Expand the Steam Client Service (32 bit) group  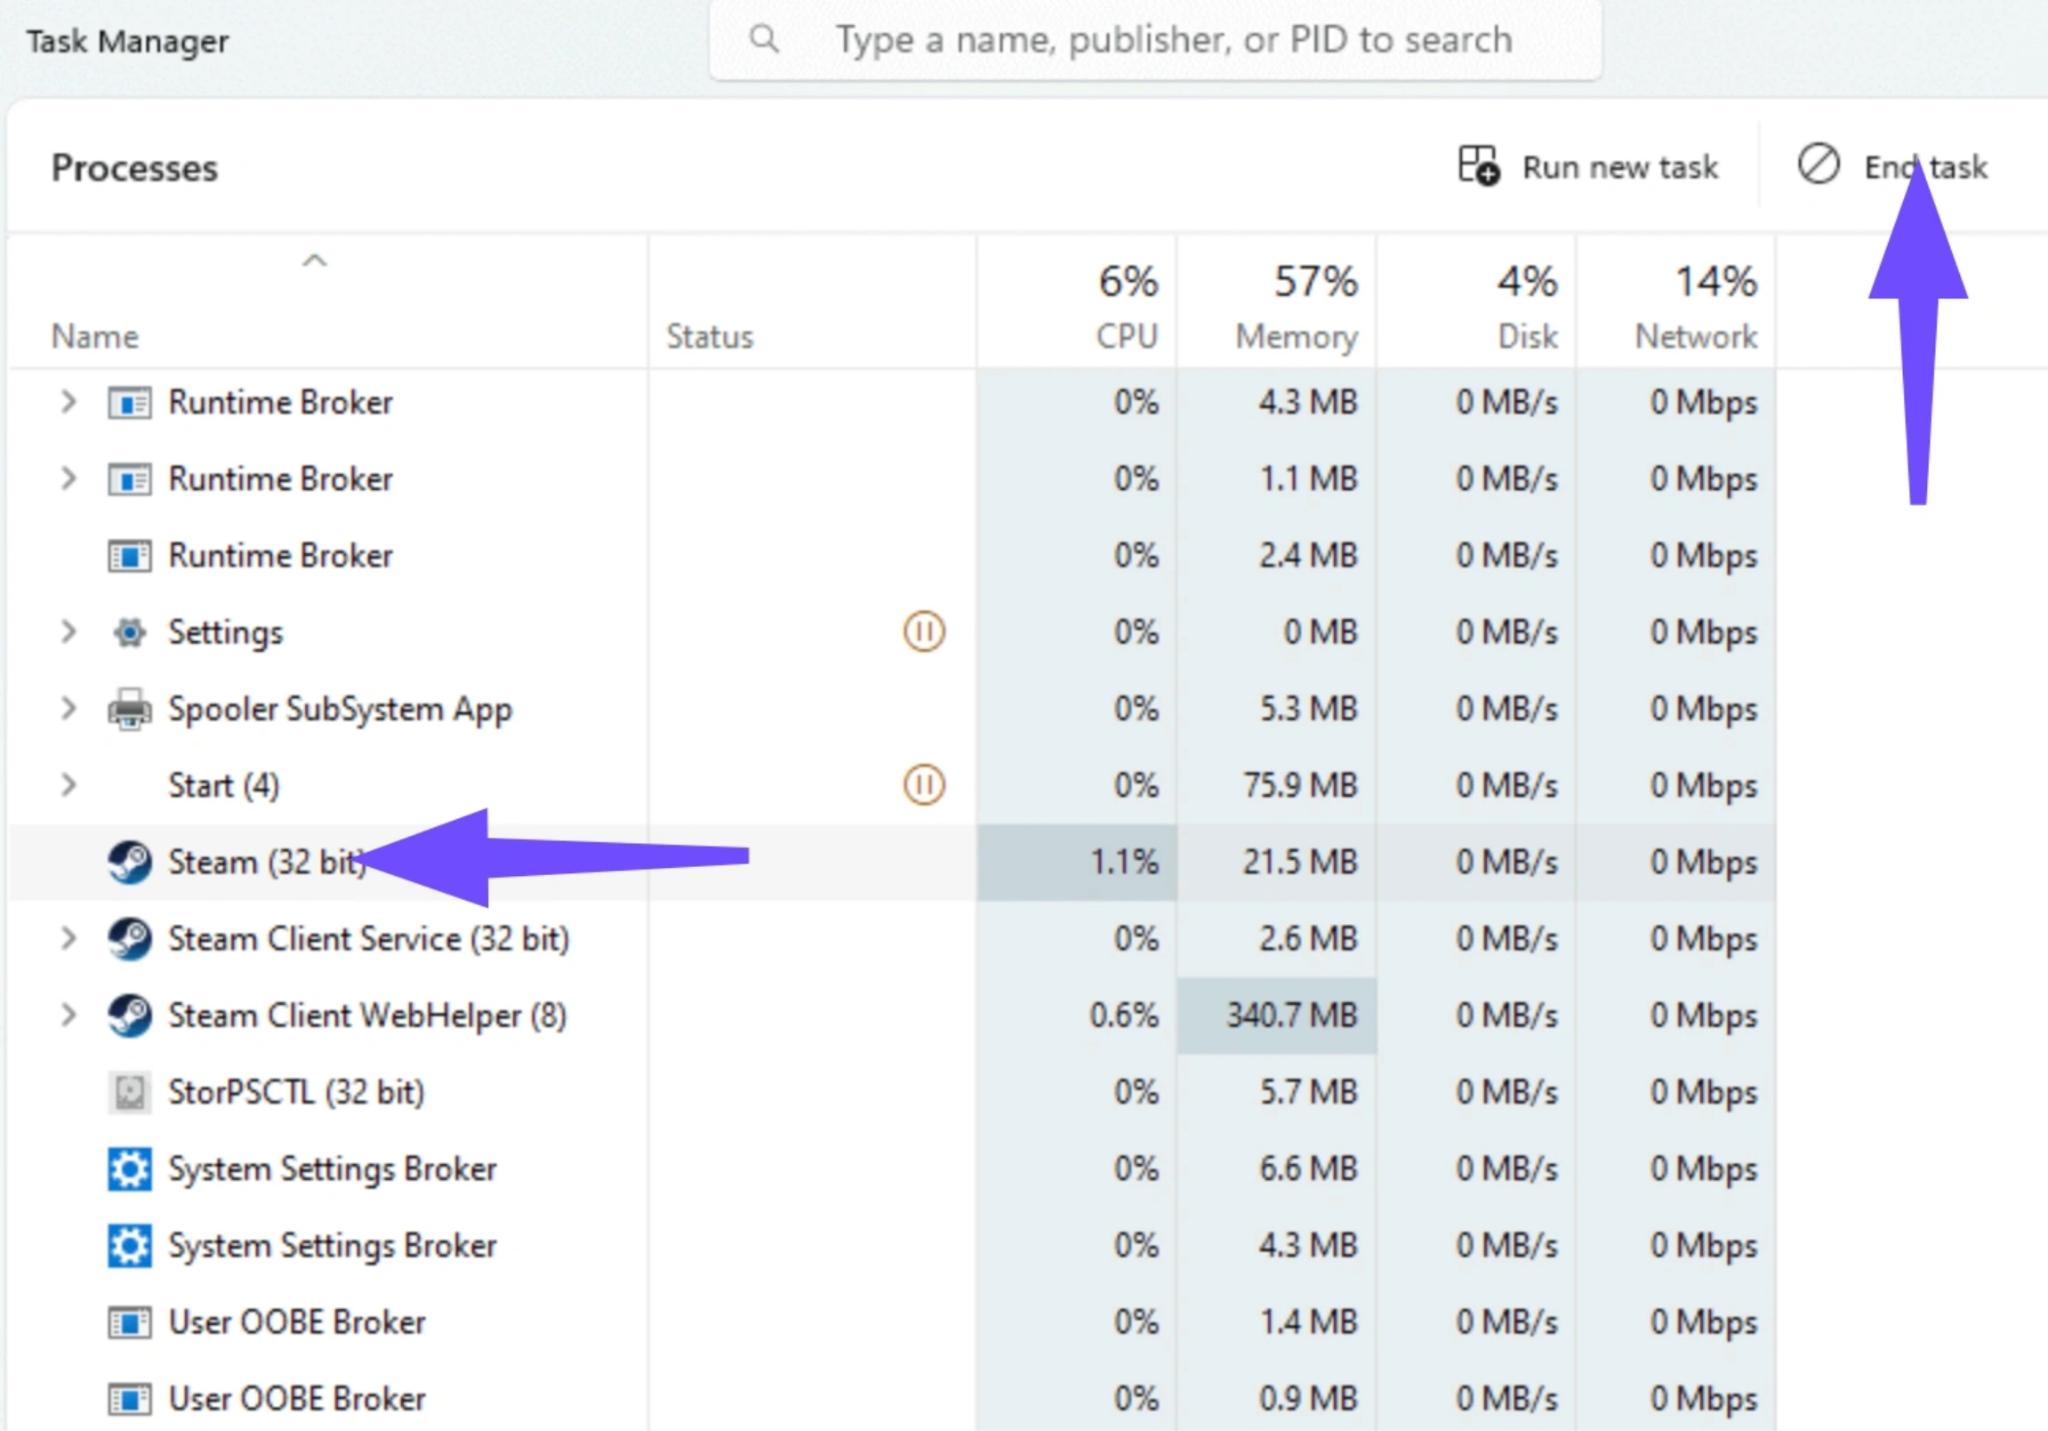pos(68,939)
